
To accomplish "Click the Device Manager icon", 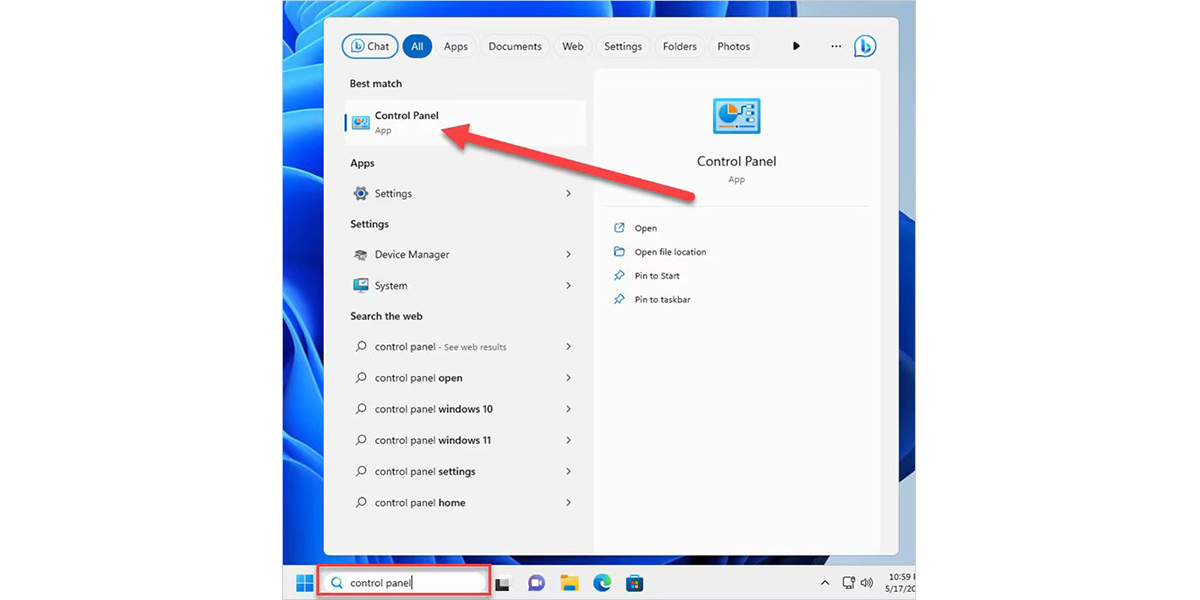I will click(x=361, y=255).
